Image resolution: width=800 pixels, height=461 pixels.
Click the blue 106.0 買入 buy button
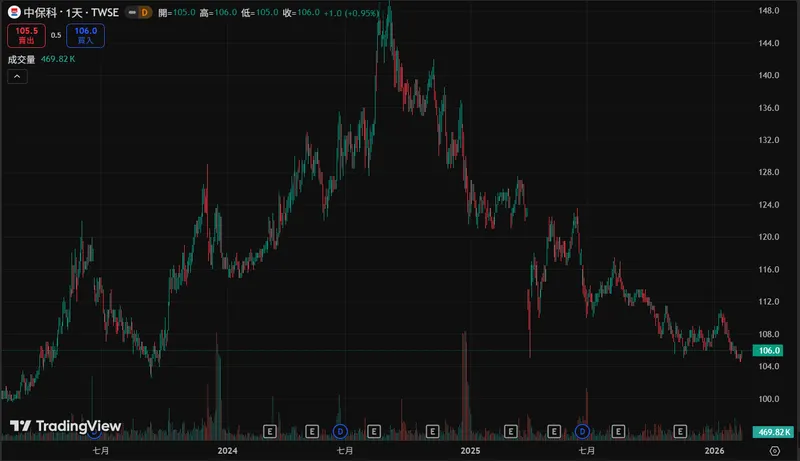pyautogui.click(x=86, y=36)
